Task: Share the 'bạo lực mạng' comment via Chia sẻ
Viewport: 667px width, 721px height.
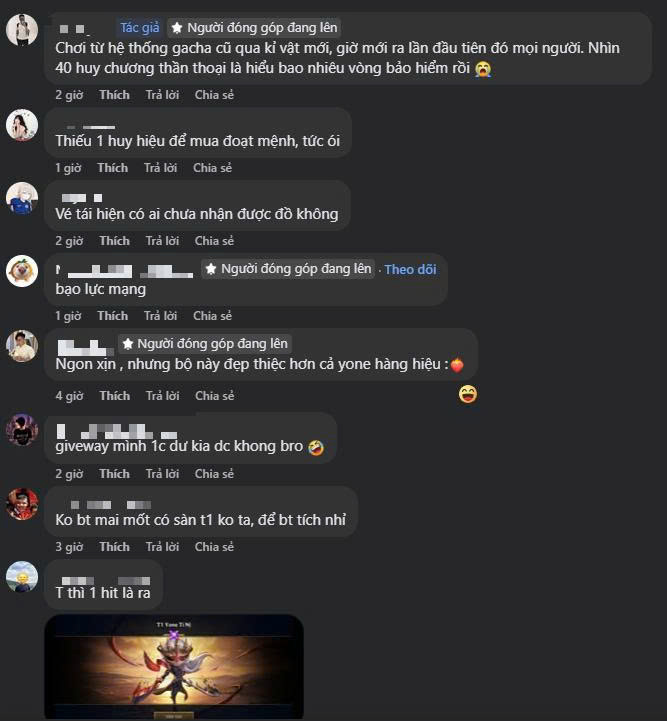Action: pyautogui.click(x=212, y=316)
